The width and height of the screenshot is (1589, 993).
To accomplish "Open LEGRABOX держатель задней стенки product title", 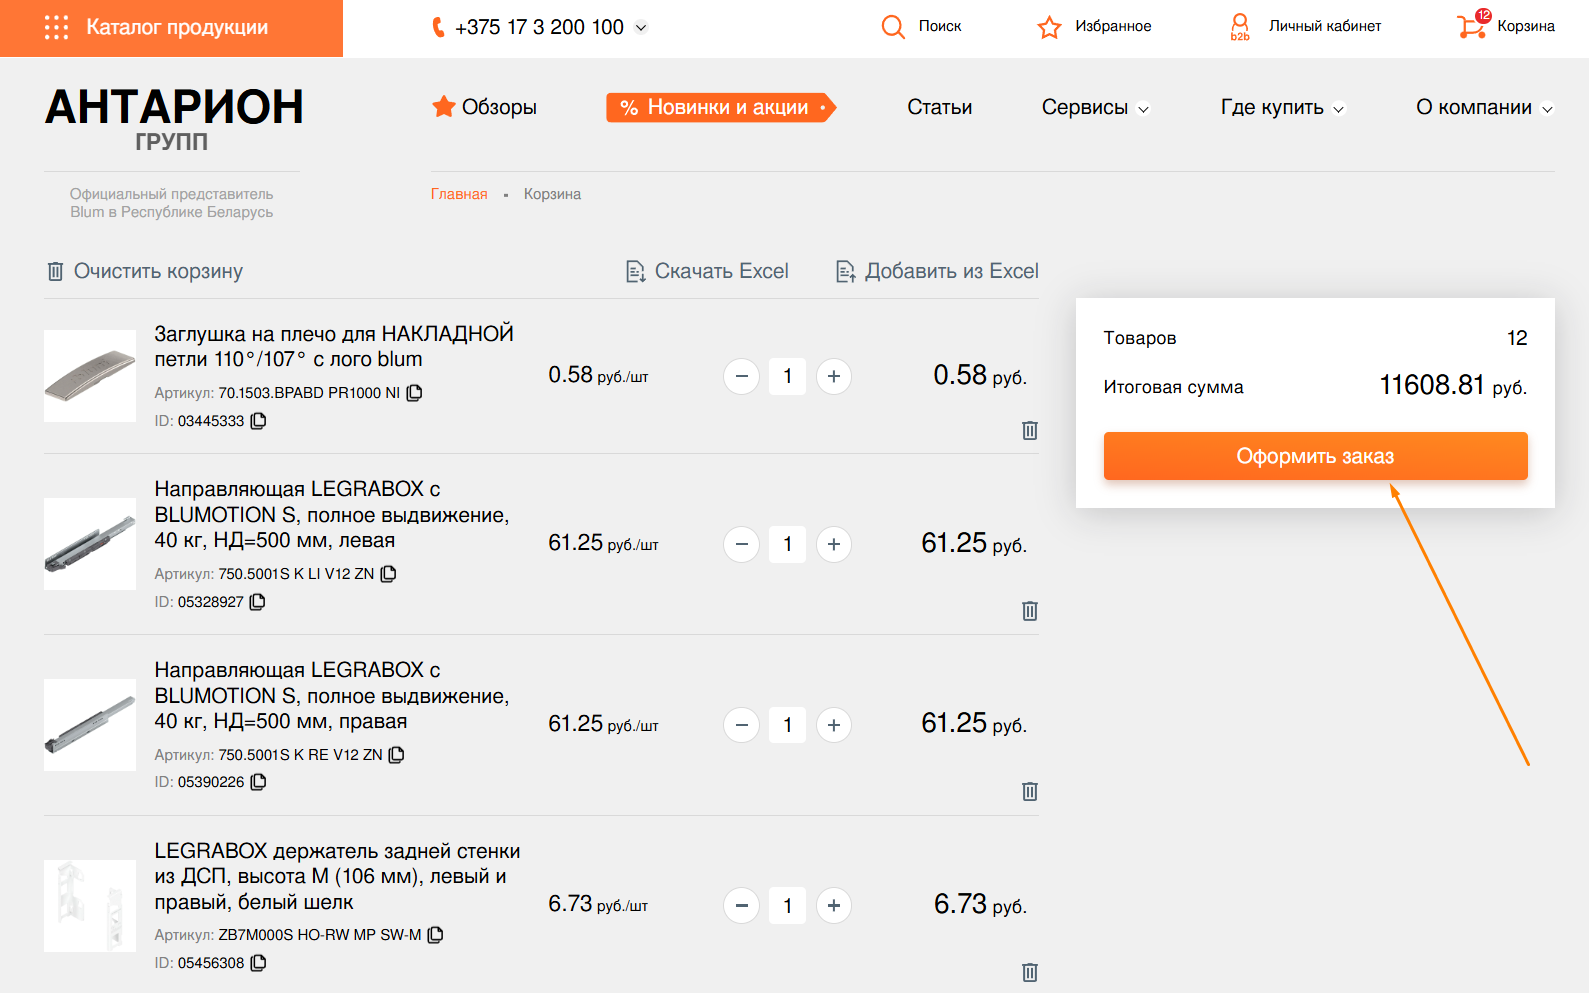I will pos(337,876).
